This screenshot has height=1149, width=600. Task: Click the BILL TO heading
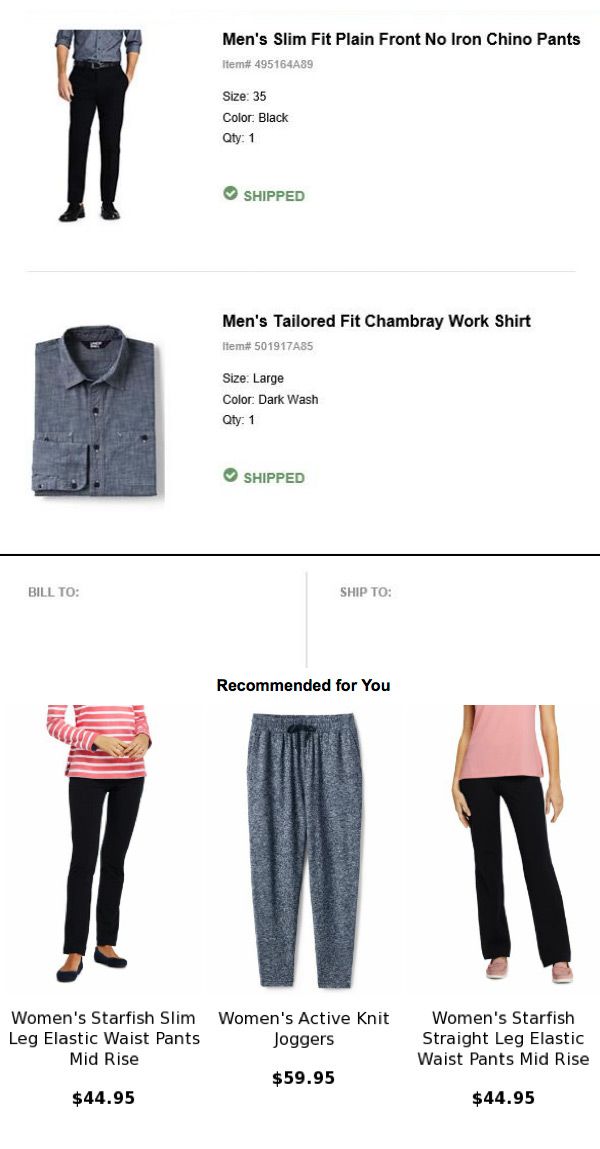click(x=54, y=592)
